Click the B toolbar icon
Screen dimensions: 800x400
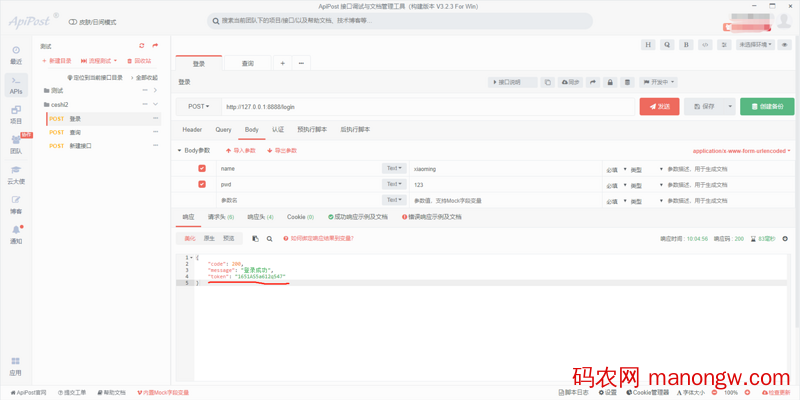pos(686,44)
